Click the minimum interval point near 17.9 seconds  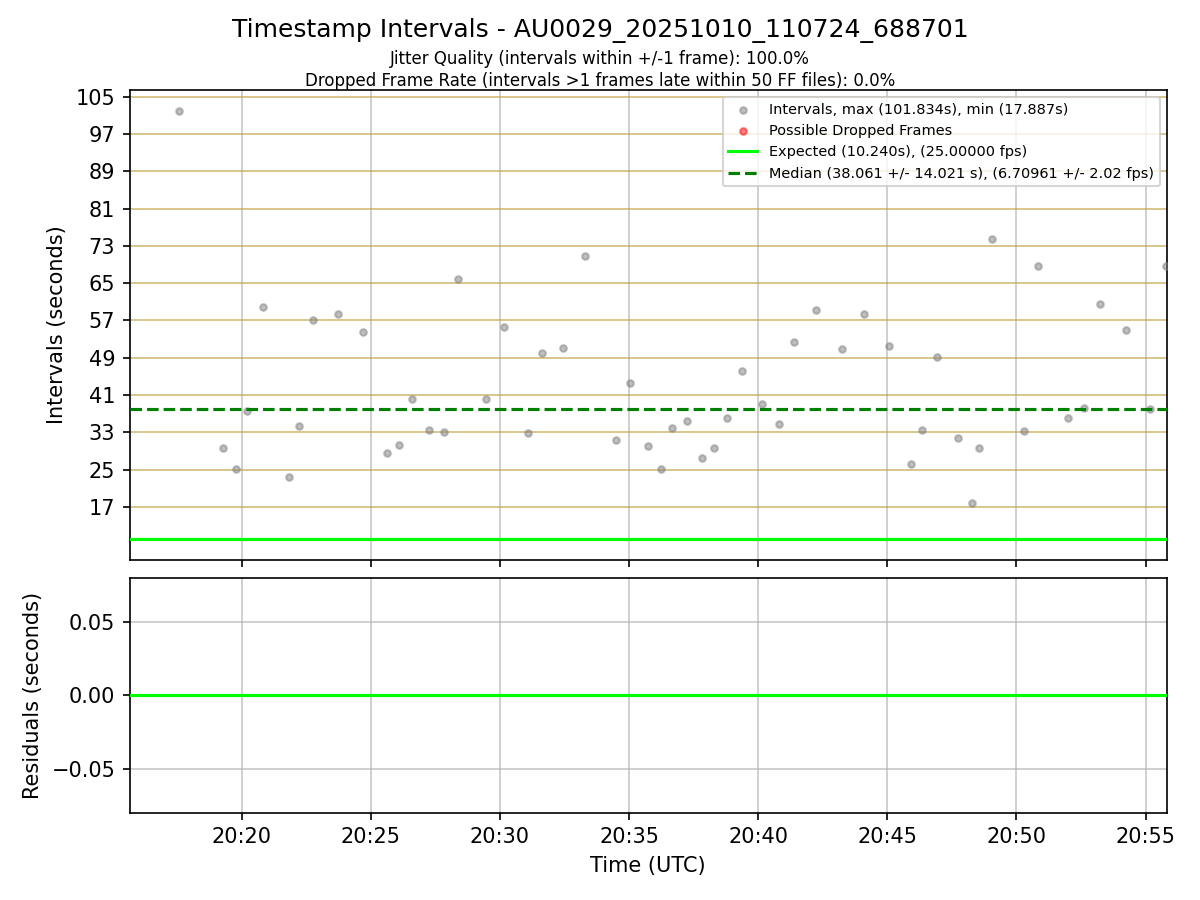(x=972, y=503)
